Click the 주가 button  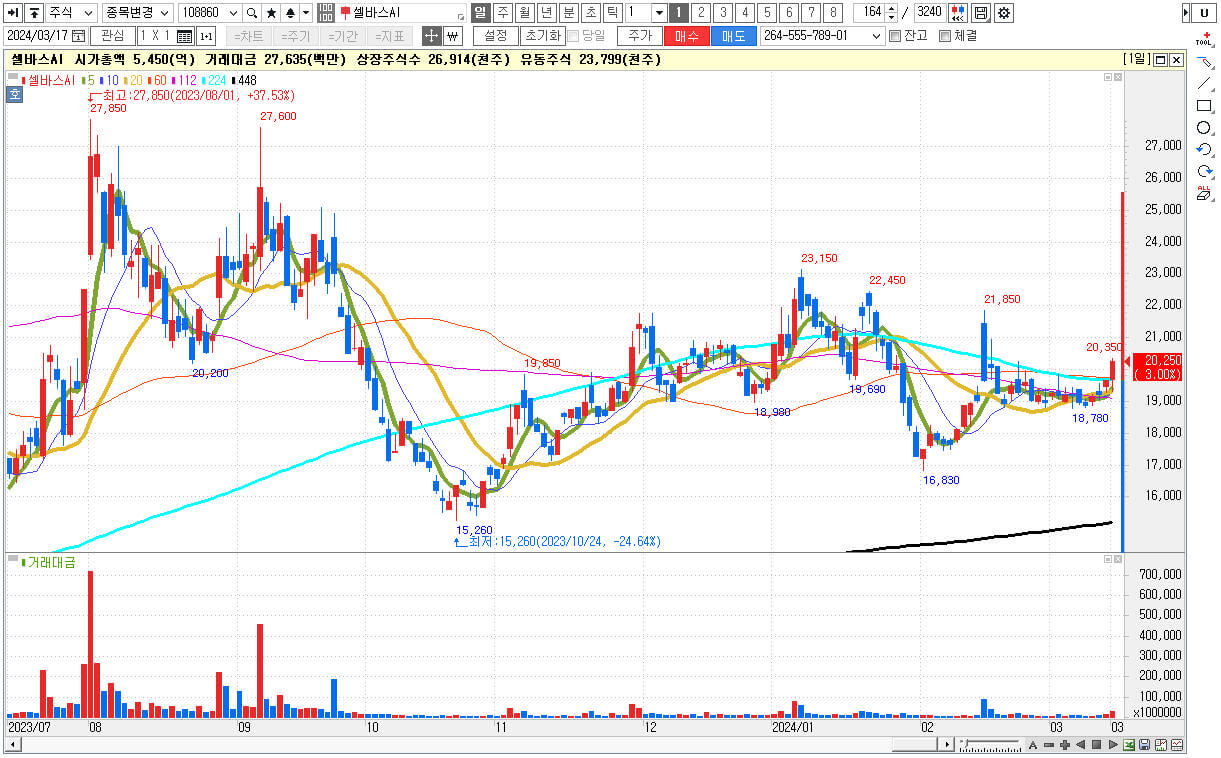pos(639,36)
